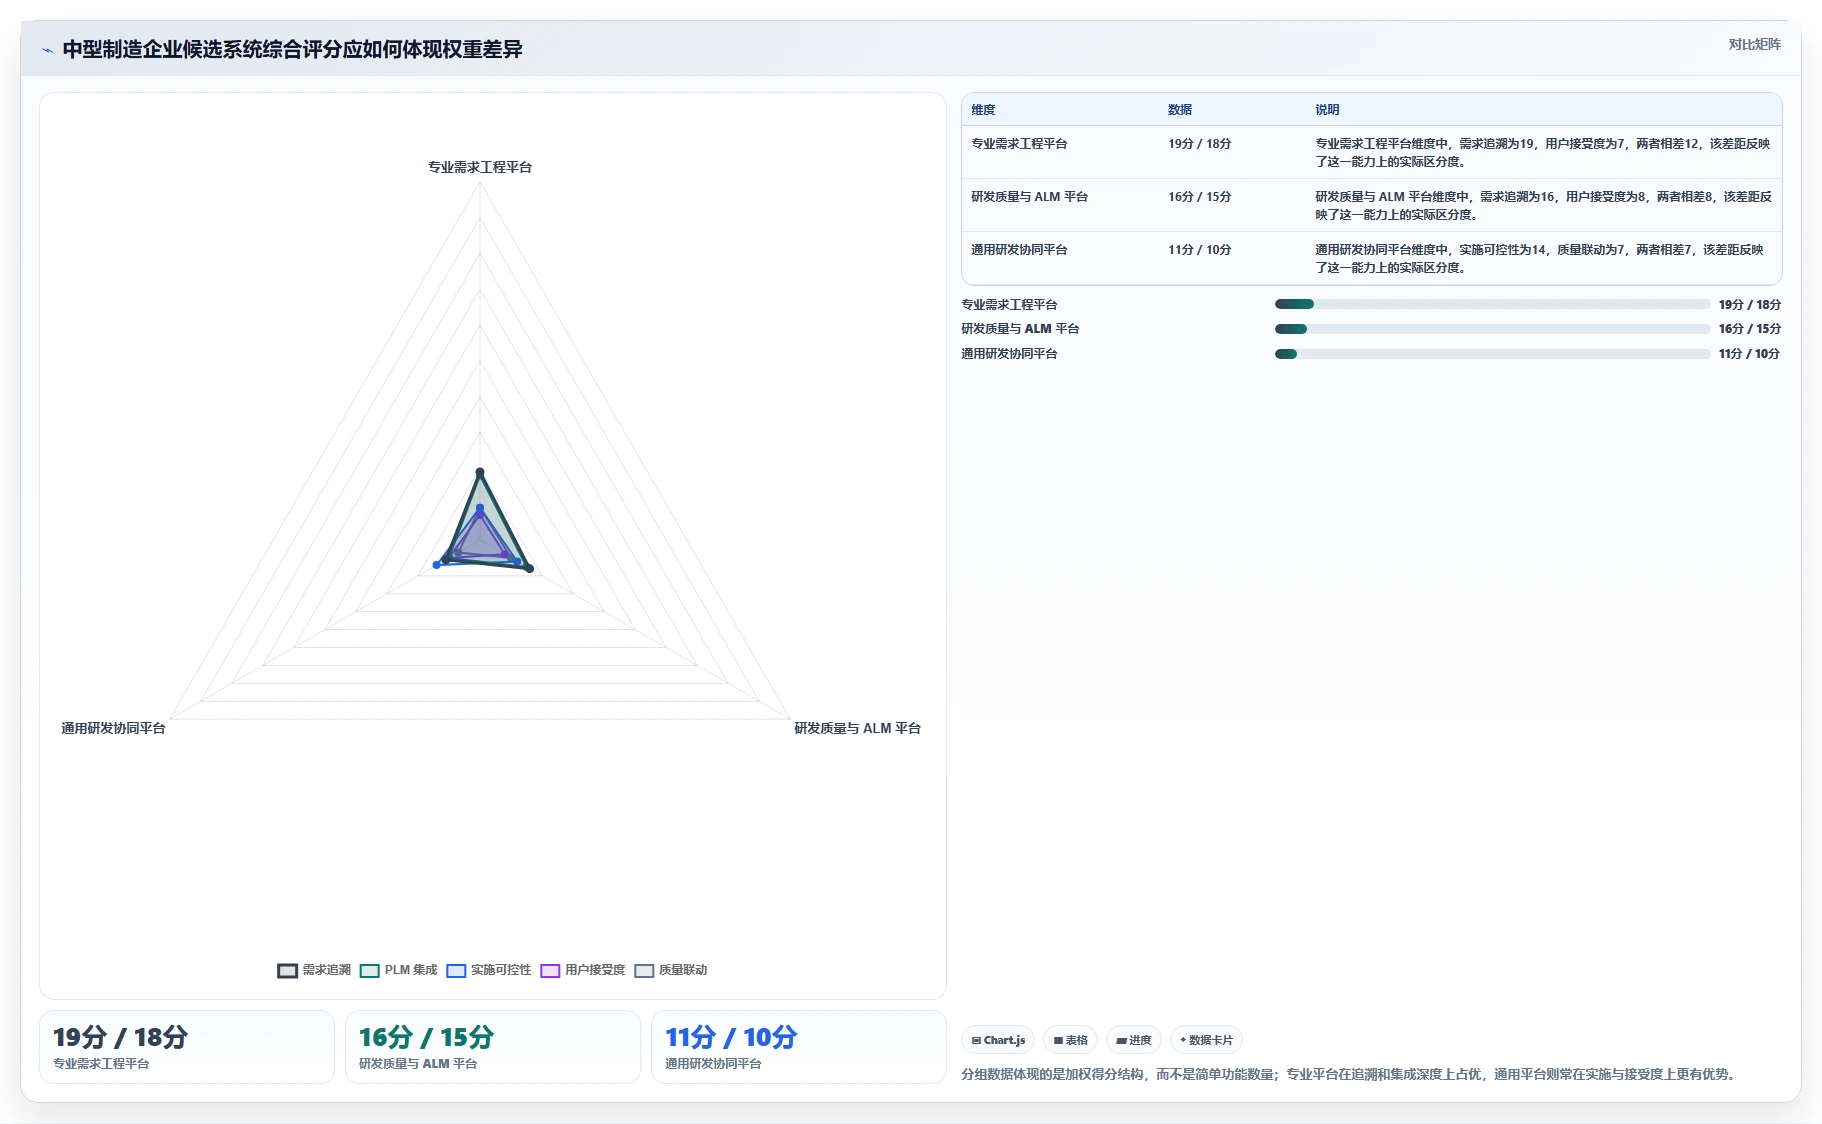Click the 通用研发协同平台 radar axis label

tap(113, 728)
